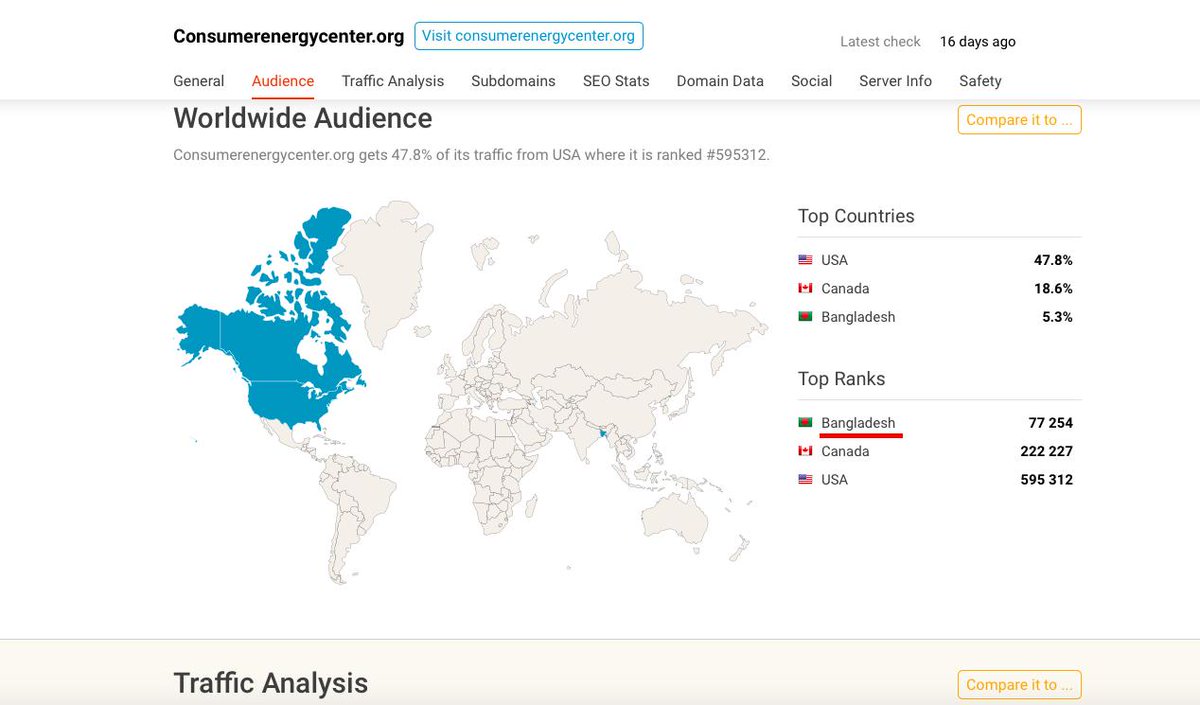The width and height of the screenshot is (1200, 705).
Task: Select the Safety tab
Action: [x=980, y=81]
